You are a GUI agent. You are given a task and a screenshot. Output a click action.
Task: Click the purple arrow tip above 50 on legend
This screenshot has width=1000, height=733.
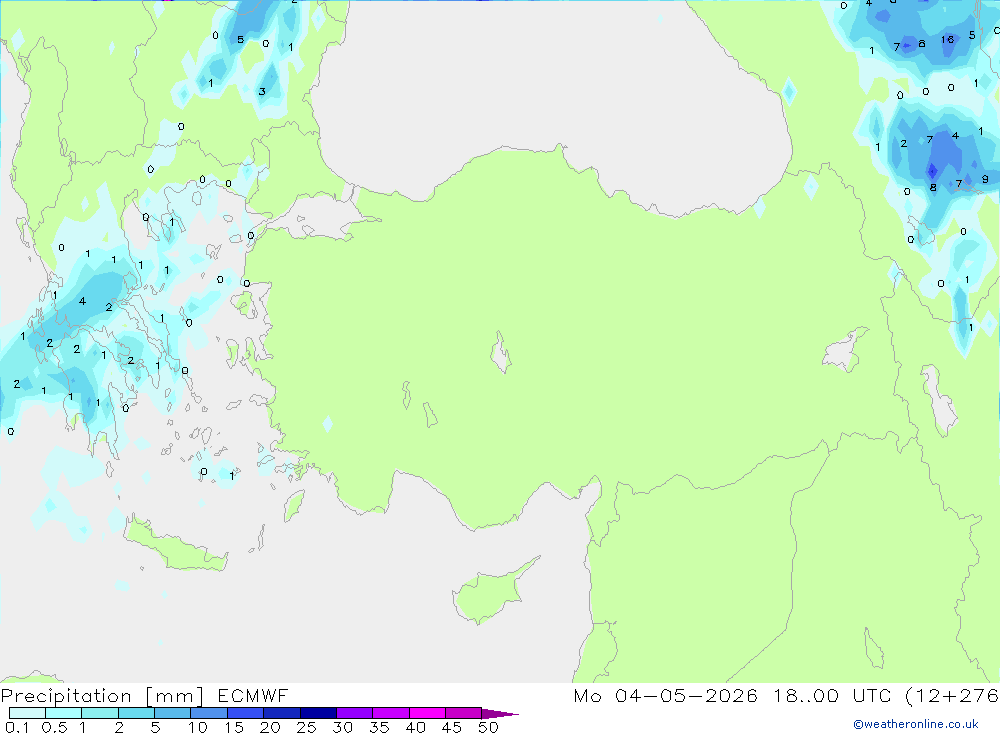click(x=500, y=713)
